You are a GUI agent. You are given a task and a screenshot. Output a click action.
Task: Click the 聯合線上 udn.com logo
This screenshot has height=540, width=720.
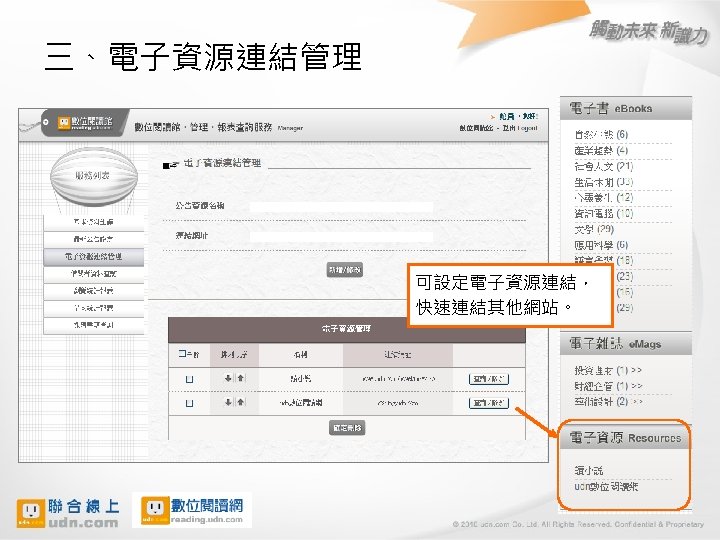(68, 513)
